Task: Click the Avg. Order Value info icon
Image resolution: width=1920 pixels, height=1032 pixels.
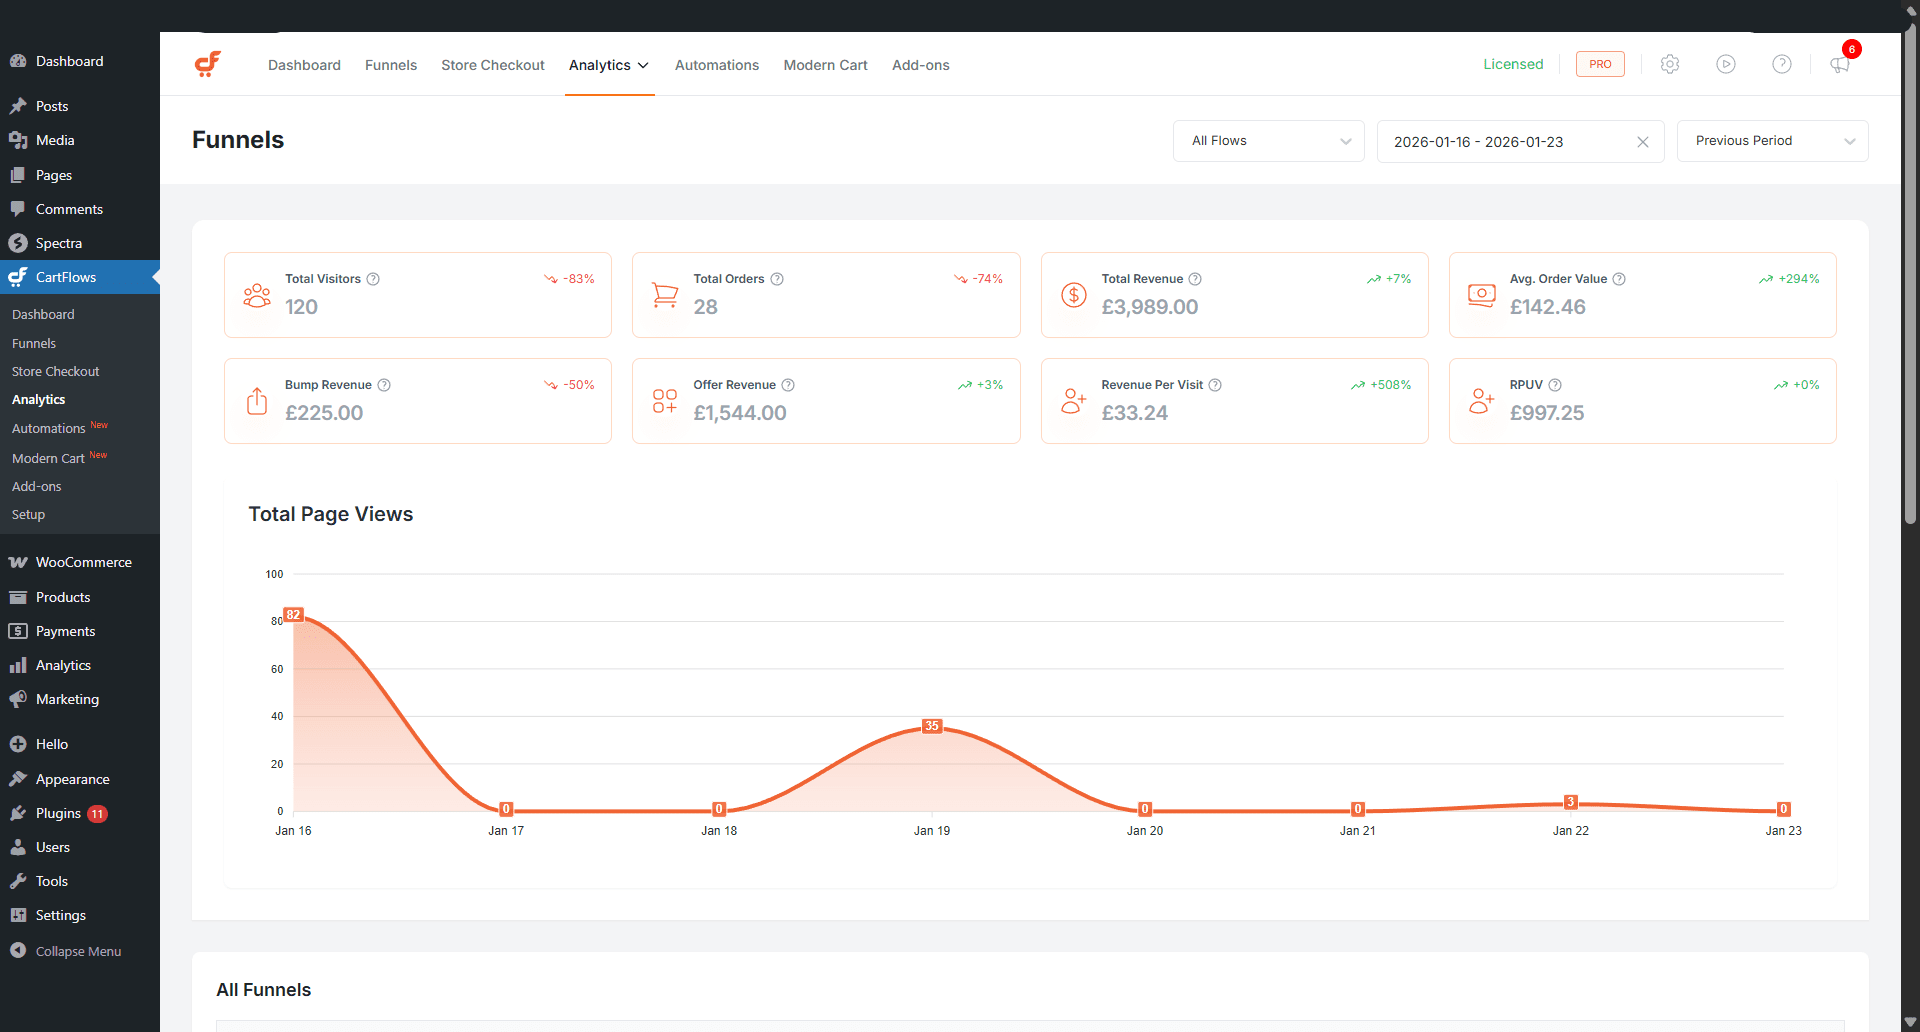Action: pyautogui.click(x=1619, y=279)
